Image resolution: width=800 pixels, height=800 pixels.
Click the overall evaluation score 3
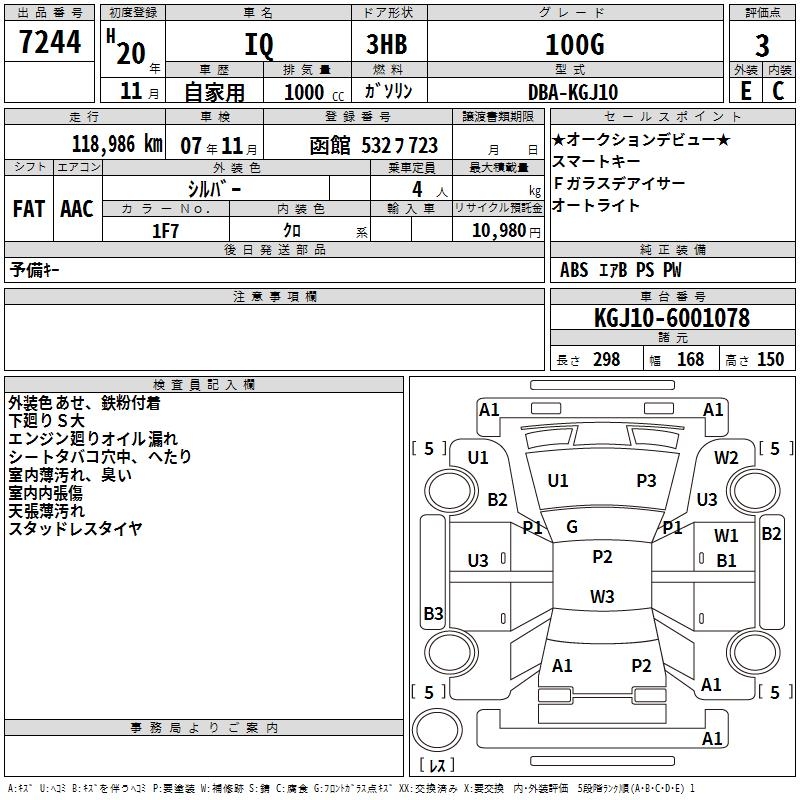coord(762,46)
